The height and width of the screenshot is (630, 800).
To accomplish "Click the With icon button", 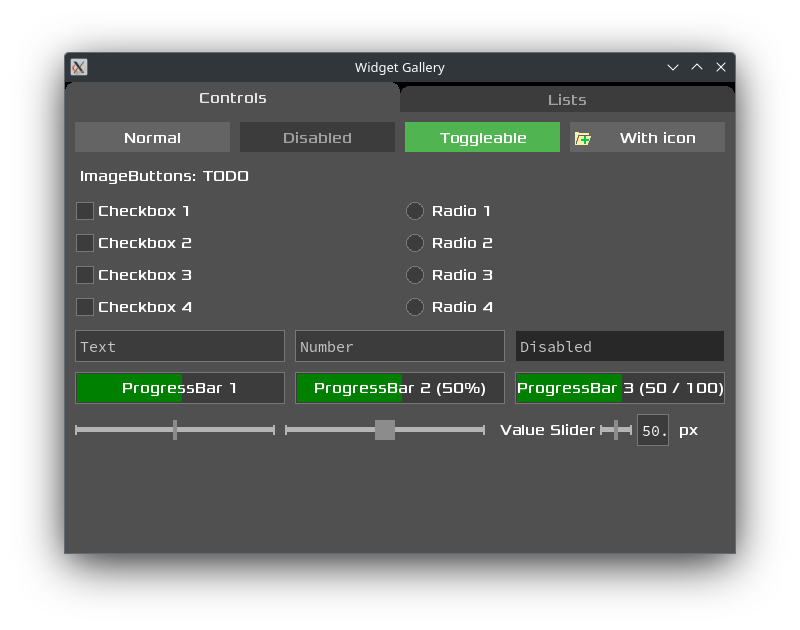I will [647, 137].
